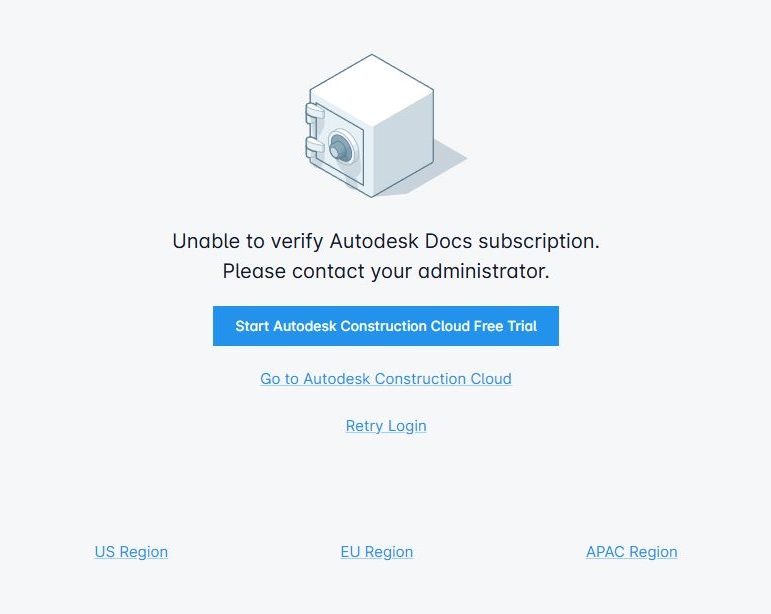This screenshot has width=771, height=614.
Task: Click the upper hinge on the safe
Action: 315,114
